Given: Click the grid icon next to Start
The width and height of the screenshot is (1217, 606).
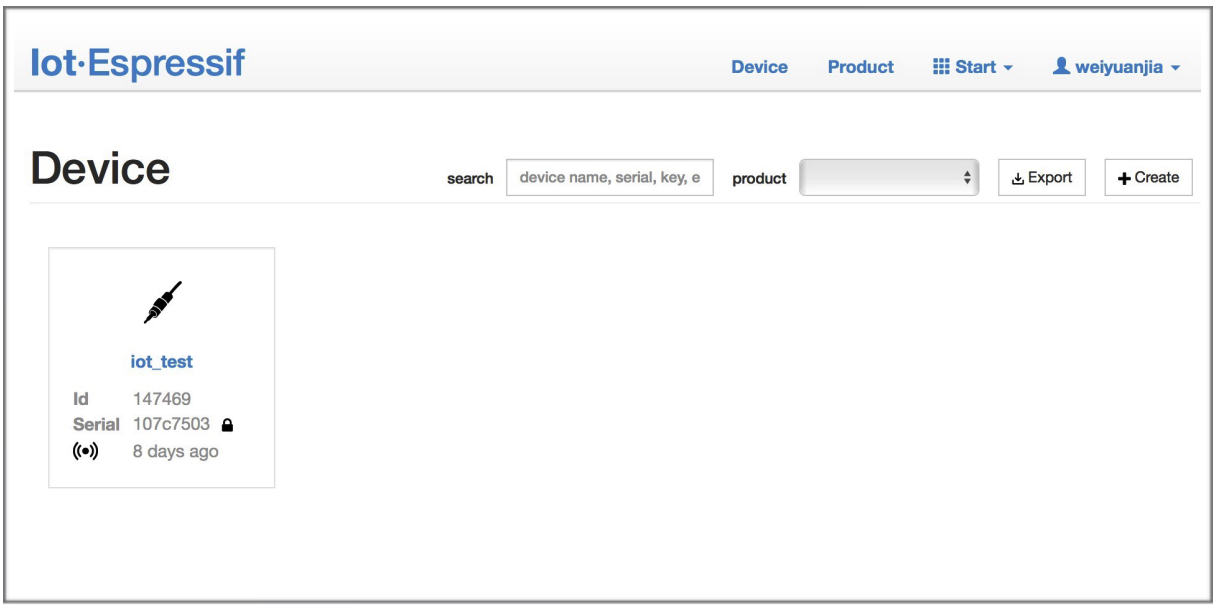Looking at the screenshot, I should click(x=940, y=67).
